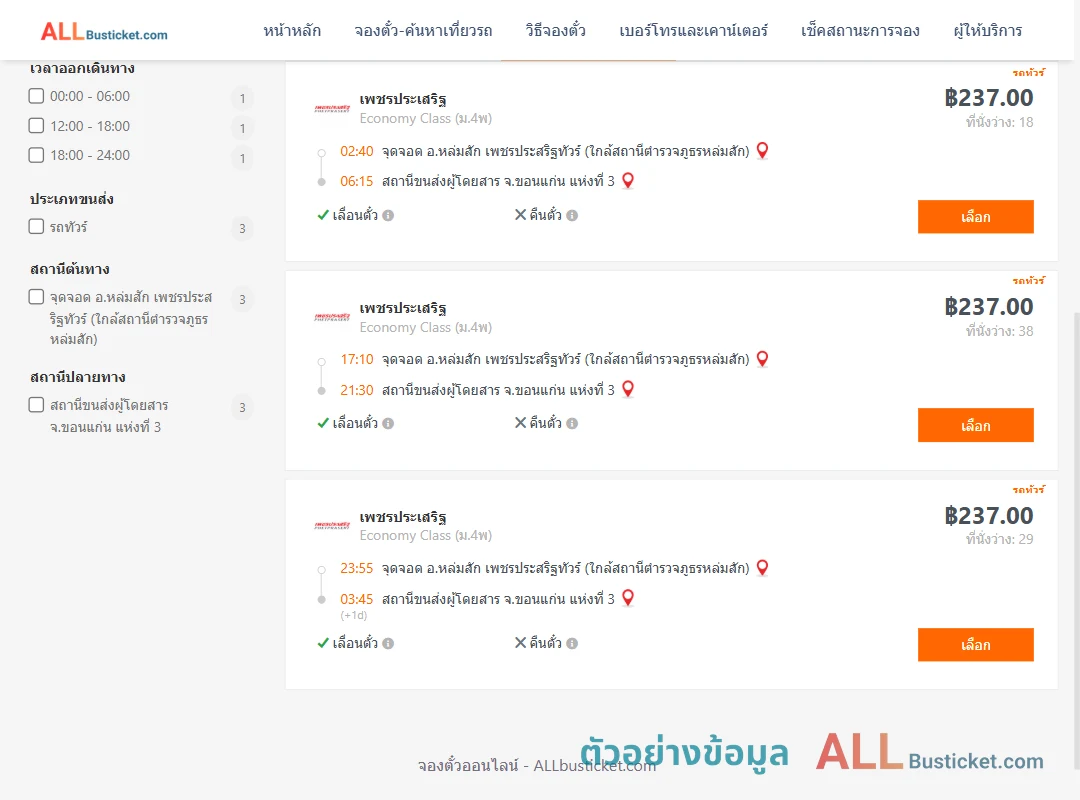Image resolution: width=1080 pixels, height=800 pixels.
Task: Show คืนตั๋ว info icon on 02:40 trip
Action: tap(572, 216)
